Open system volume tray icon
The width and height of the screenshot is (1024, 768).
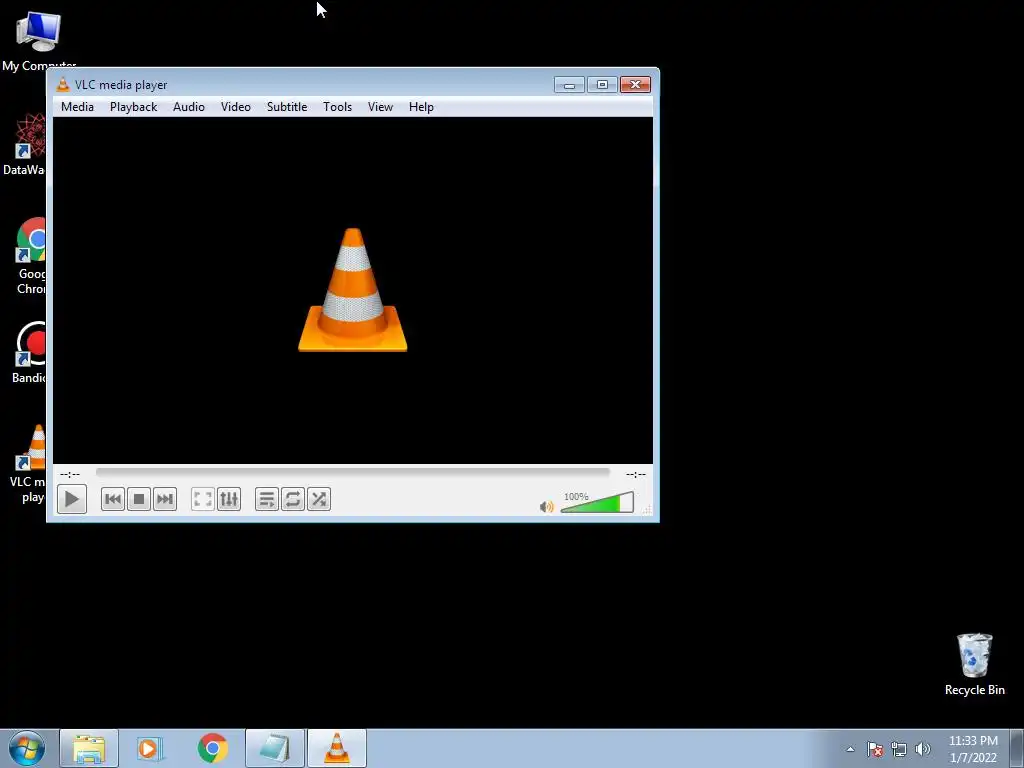click(x=923, y=750)
